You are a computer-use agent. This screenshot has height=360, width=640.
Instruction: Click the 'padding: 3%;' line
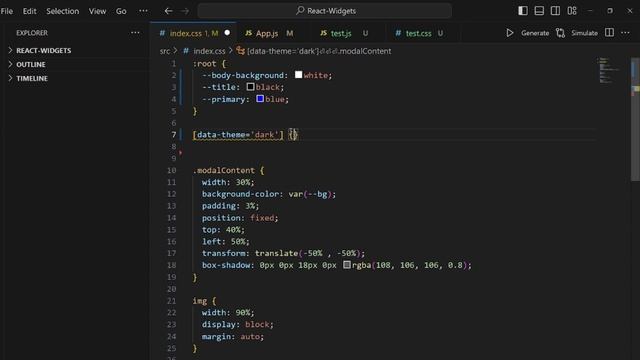(230, 206)
